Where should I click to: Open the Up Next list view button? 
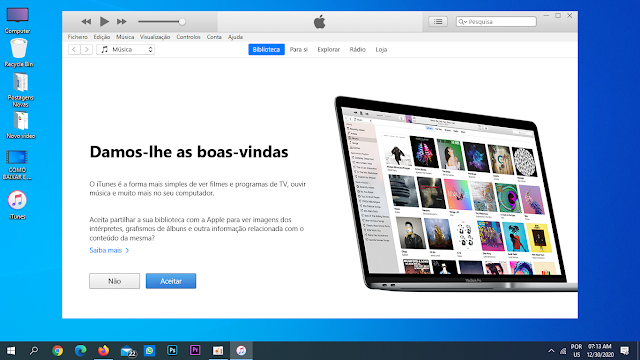(x=438, y=22)
